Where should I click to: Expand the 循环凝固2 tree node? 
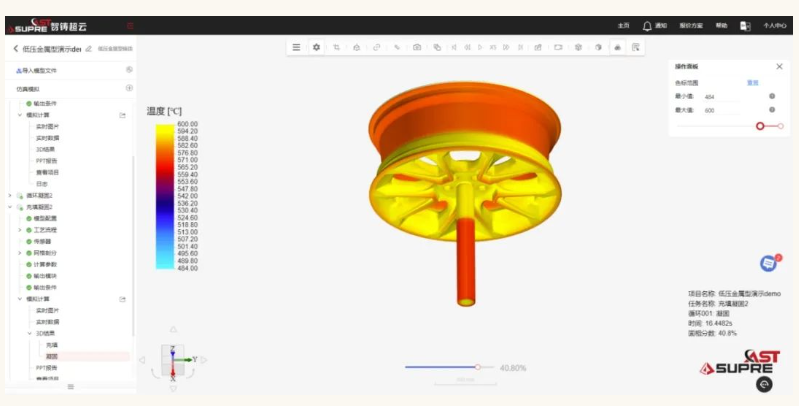tap(10, 195)
